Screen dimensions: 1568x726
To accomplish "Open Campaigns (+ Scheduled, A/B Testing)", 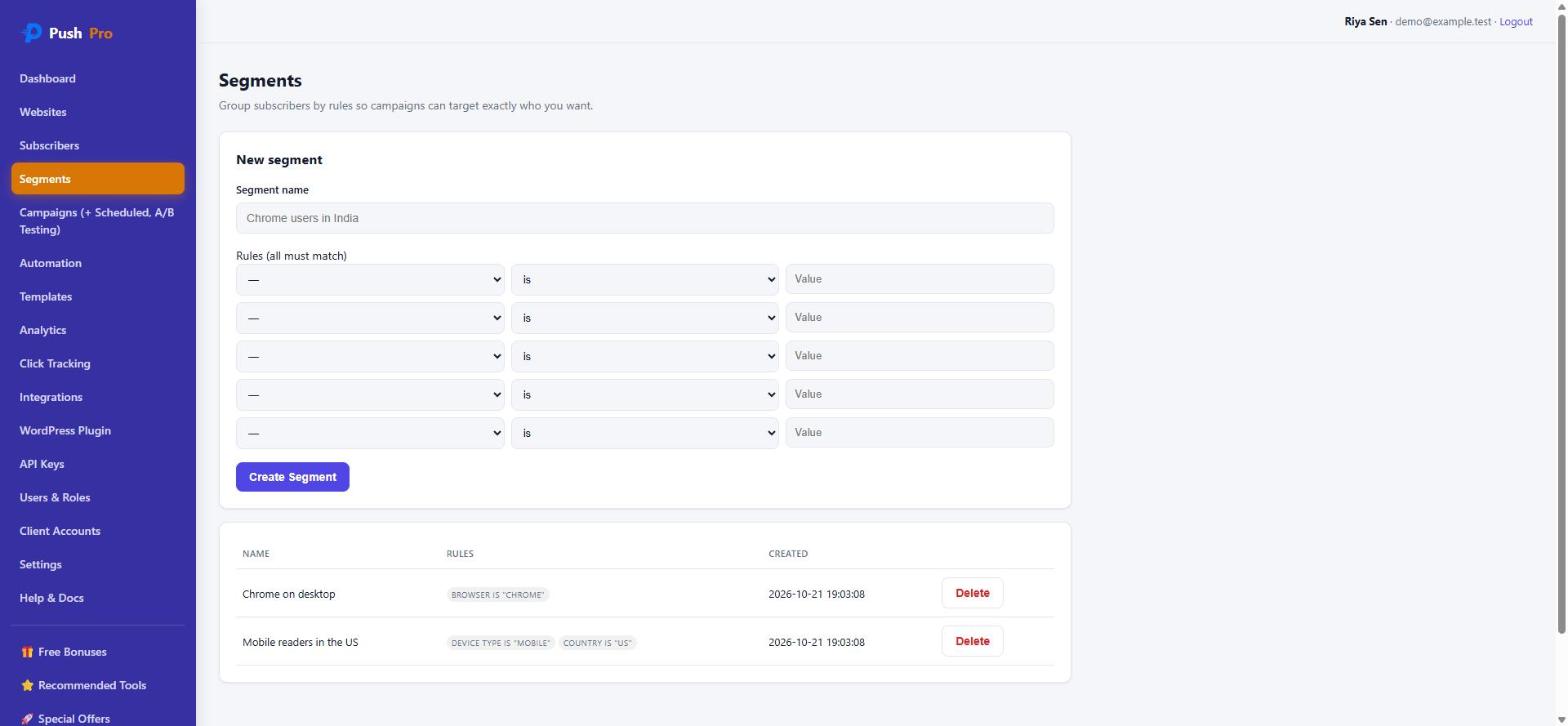I will (x=98, y=221).
